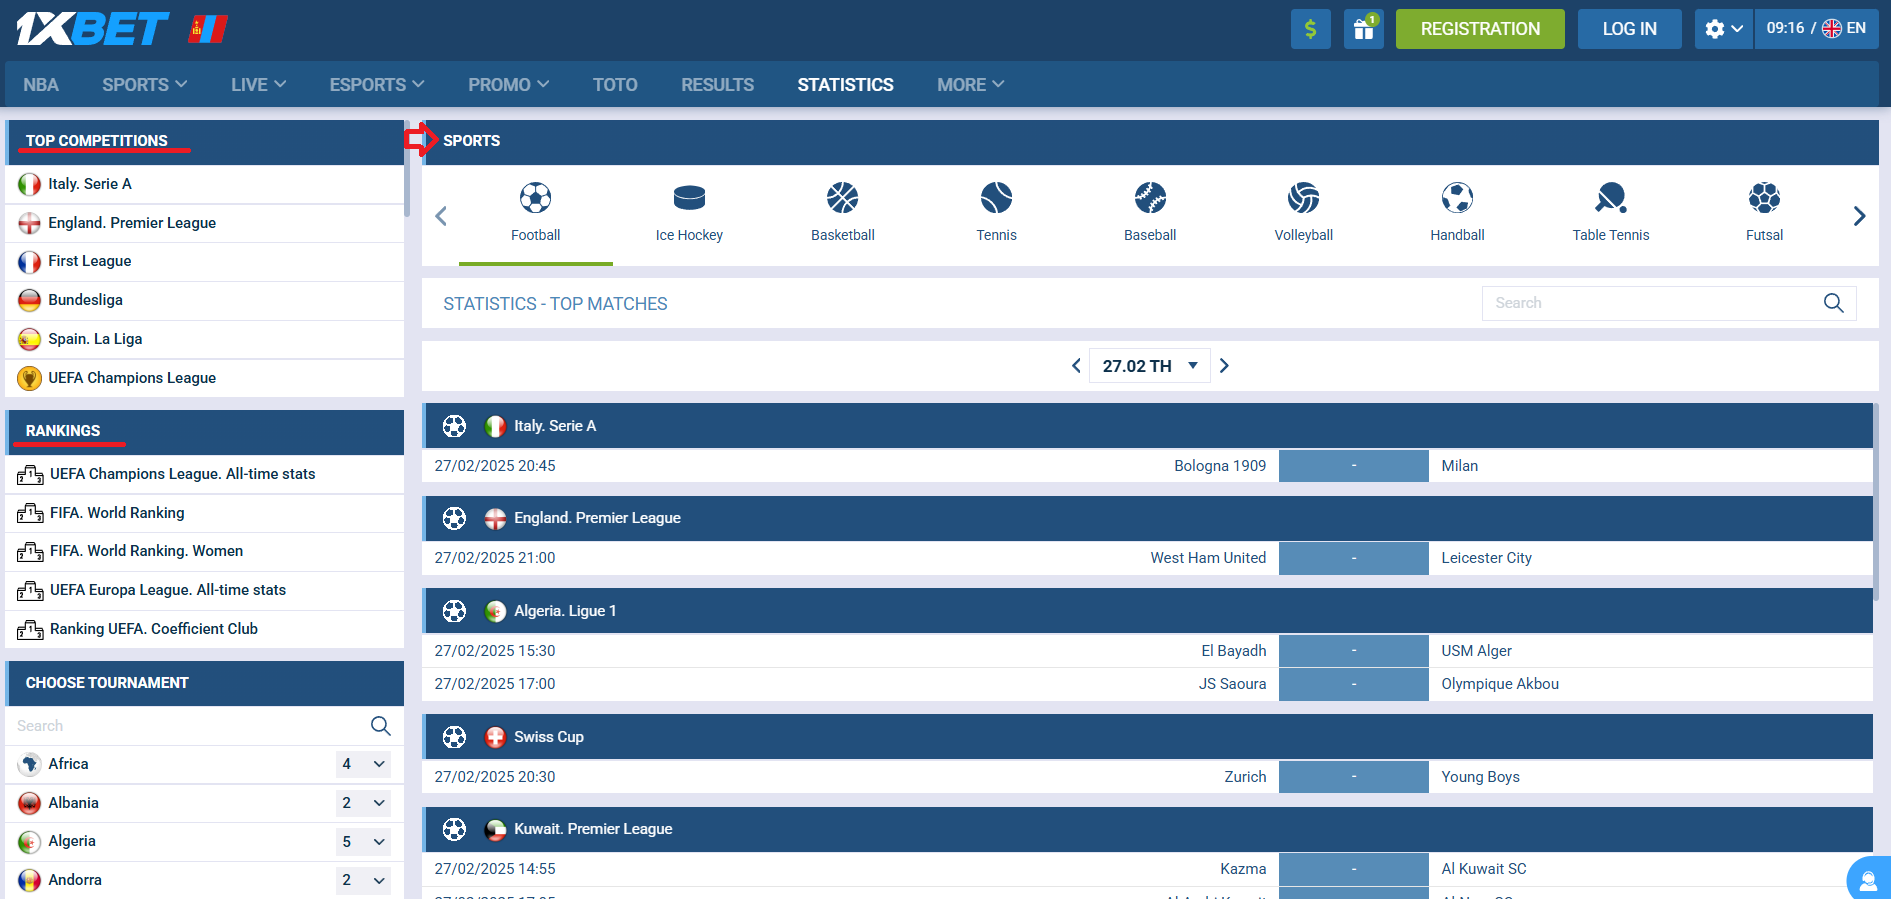Select the Football sport icon
Image resolution: width=1891 pixels, height=899 pixels.
(x=536, y=213)
